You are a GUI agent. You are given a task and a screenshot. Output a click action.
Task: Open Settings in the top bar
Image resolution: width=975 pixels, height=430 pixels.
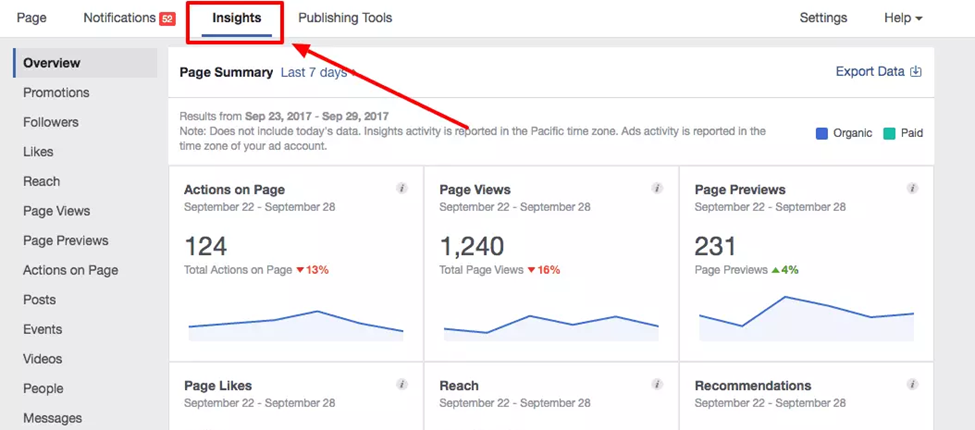823,18
